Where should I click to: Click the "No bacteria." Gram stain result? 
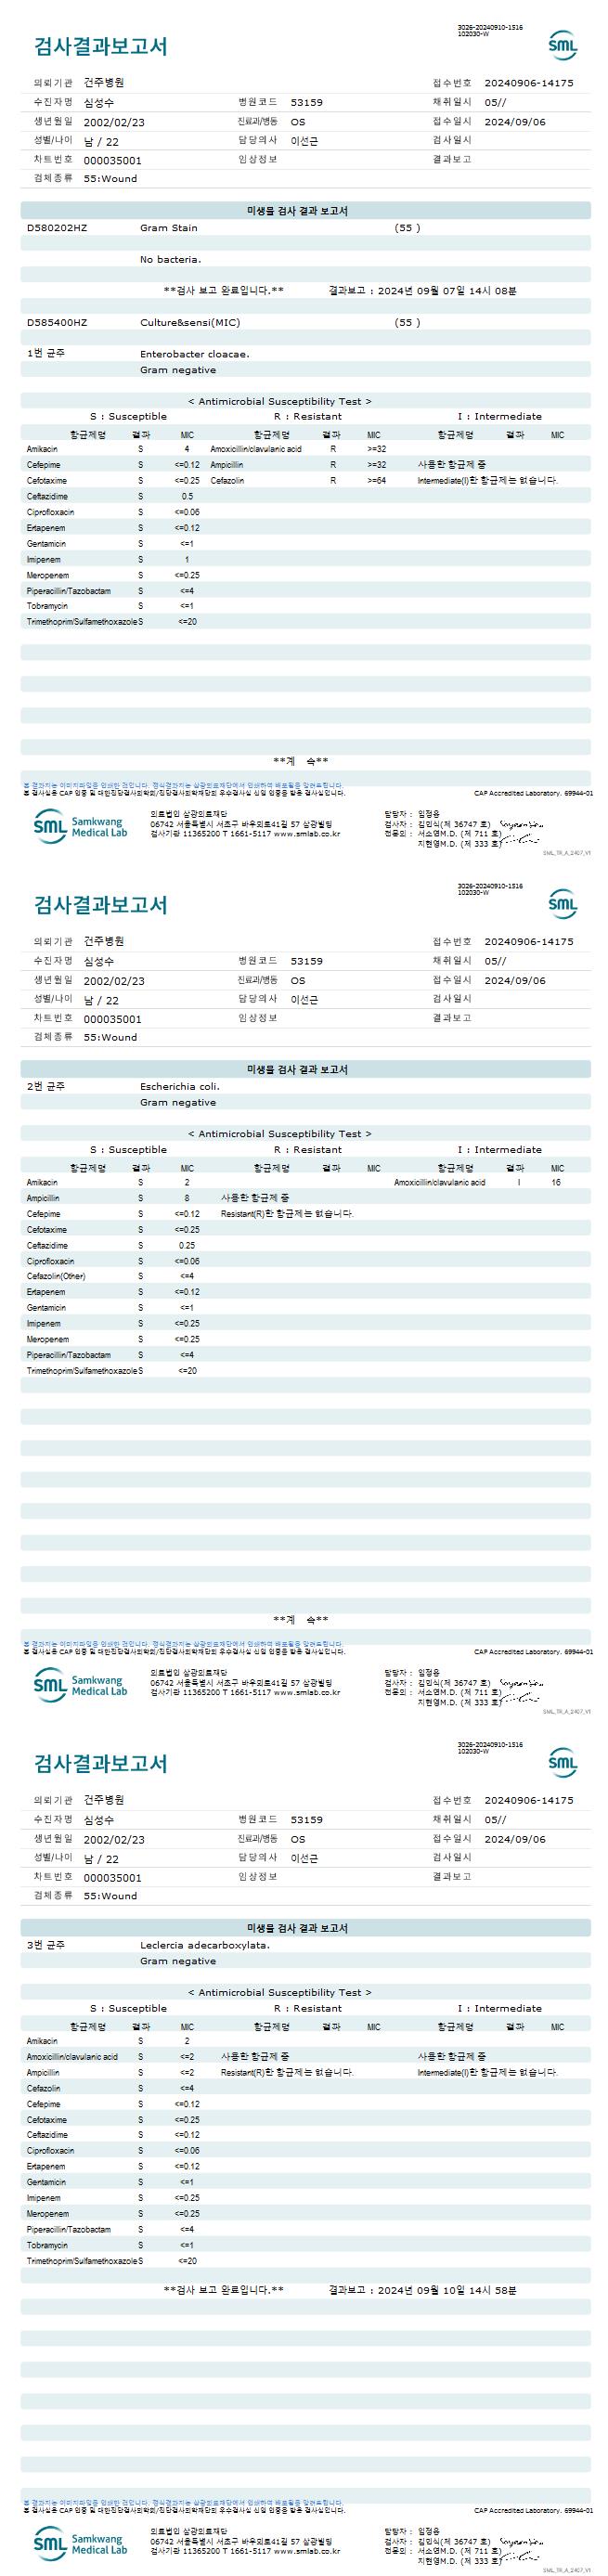click(170, 259)
